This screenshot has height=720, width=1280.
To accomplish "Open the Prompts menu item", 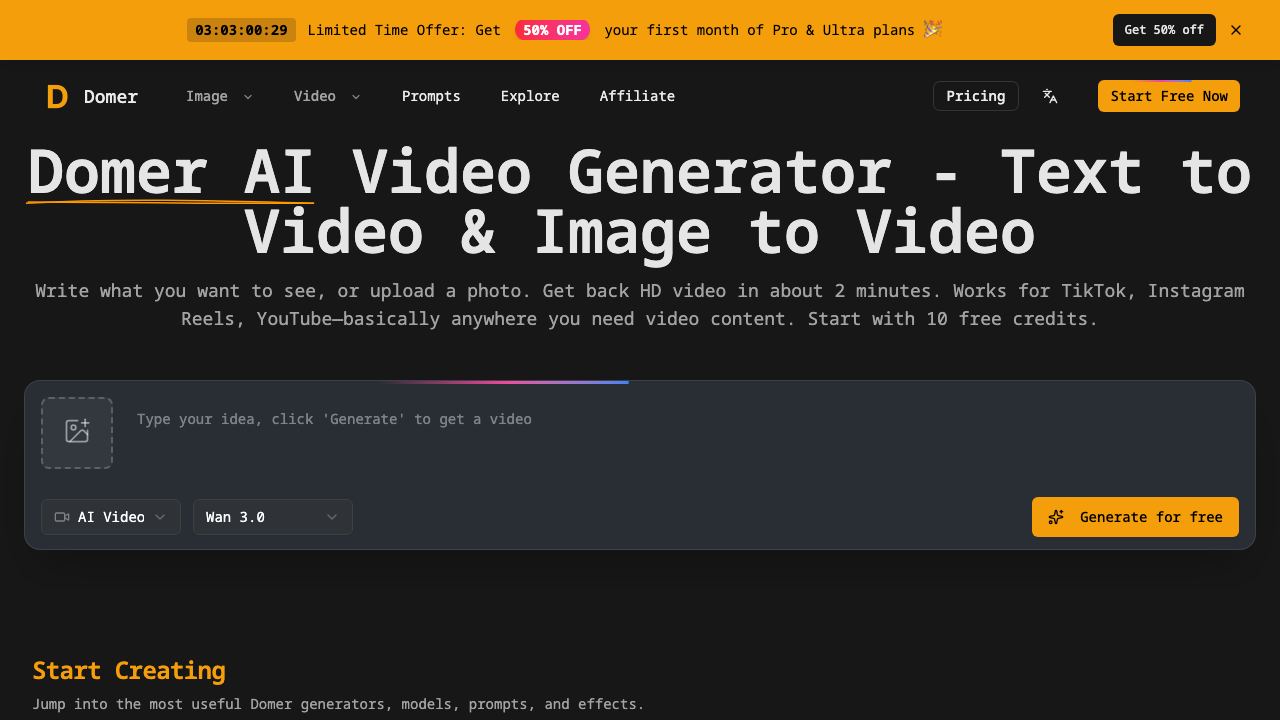I will (431, 96).
